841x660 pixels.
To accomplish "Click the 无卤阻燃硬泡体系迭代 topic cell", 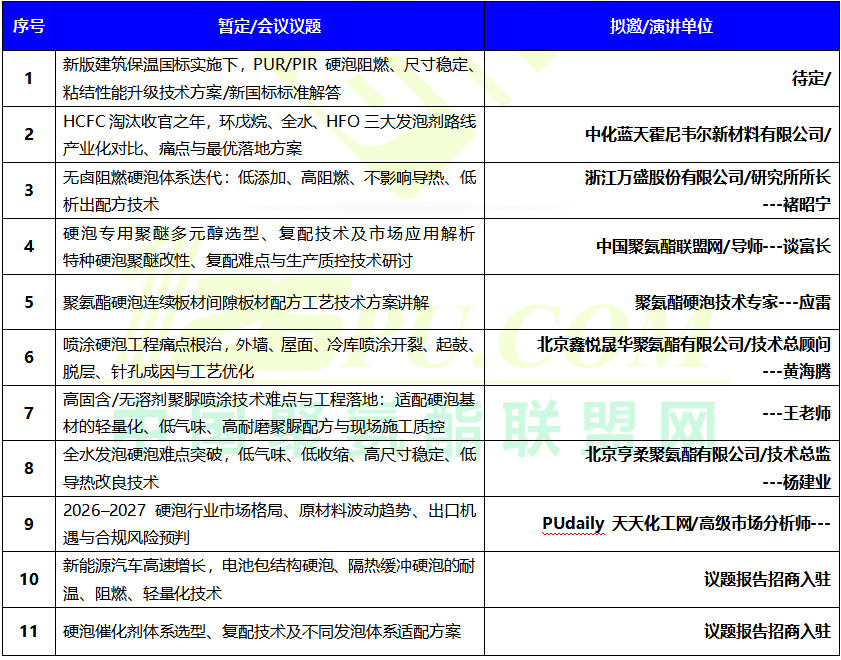I will tap(270, 190).
